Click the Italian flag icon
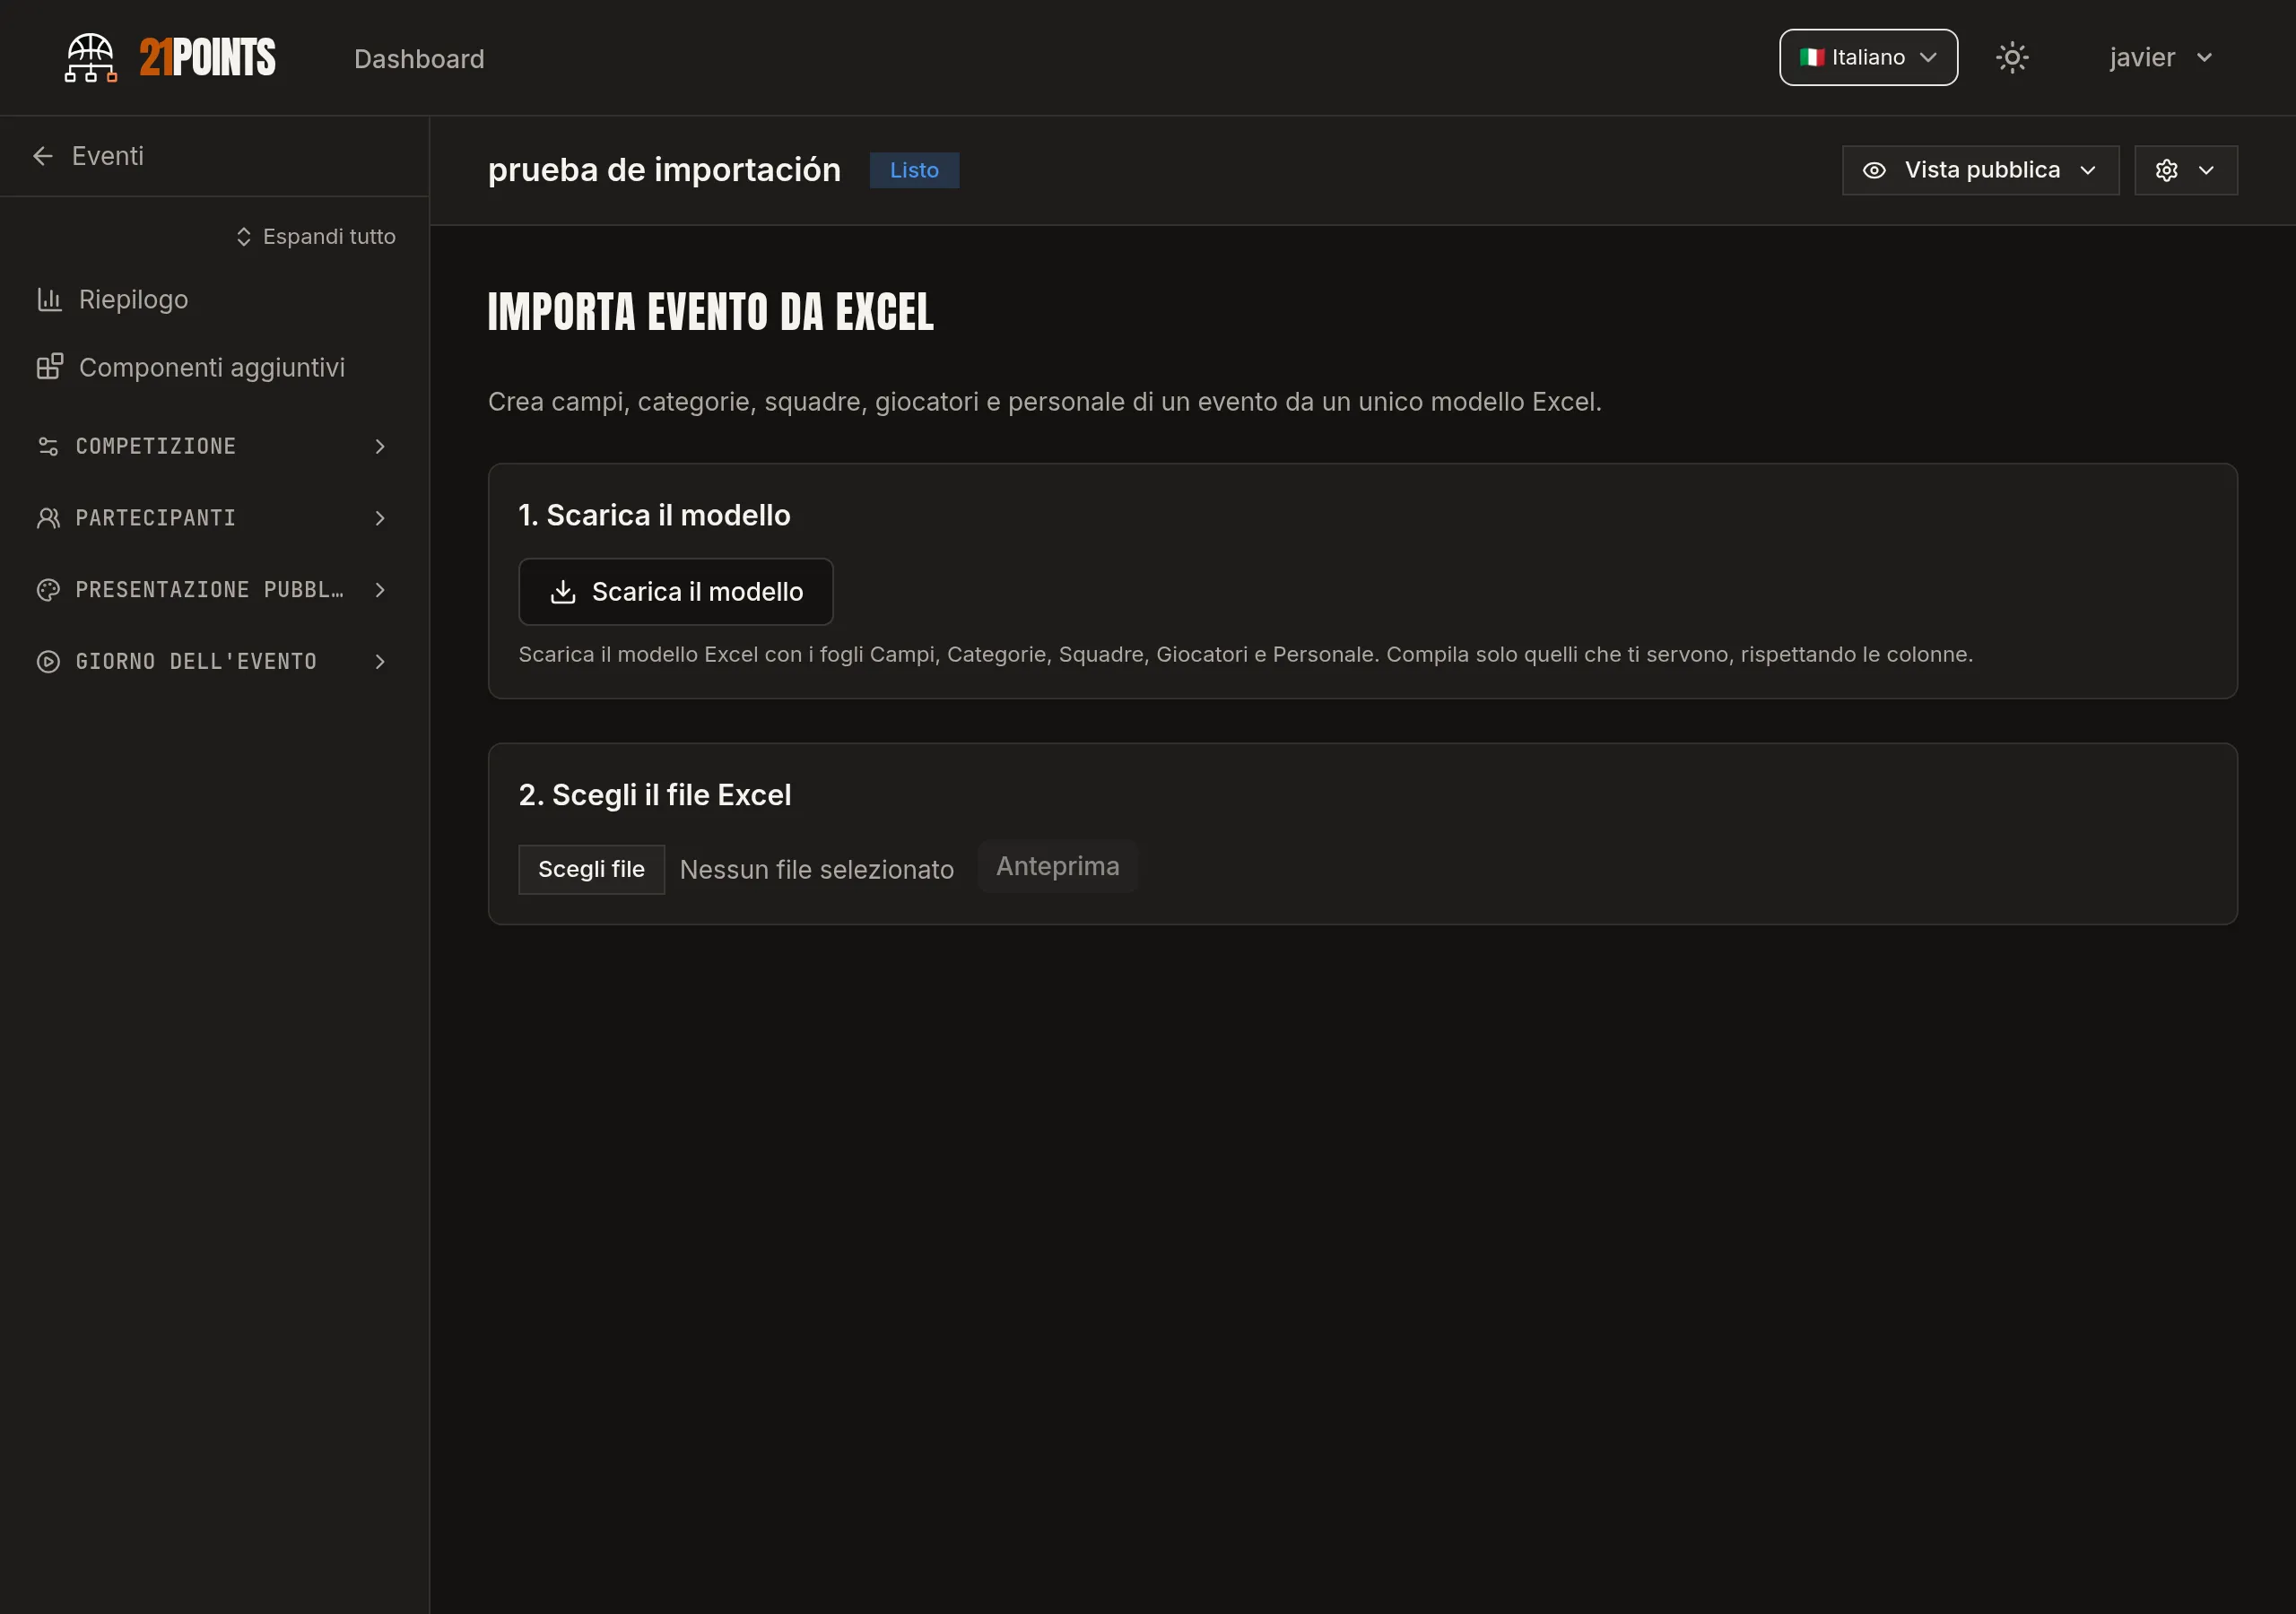 pos(1812,58)
